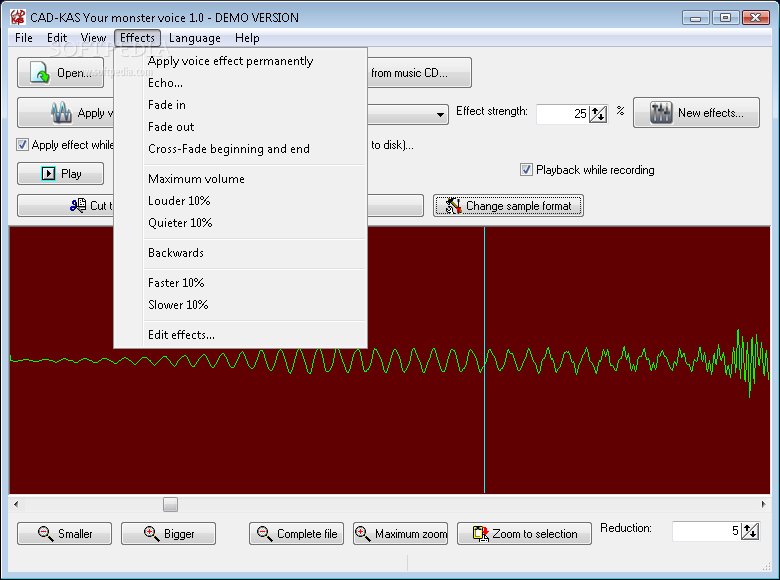Click the Effect strength spinner arrows
780x580 pixels.
click(598, 114)
